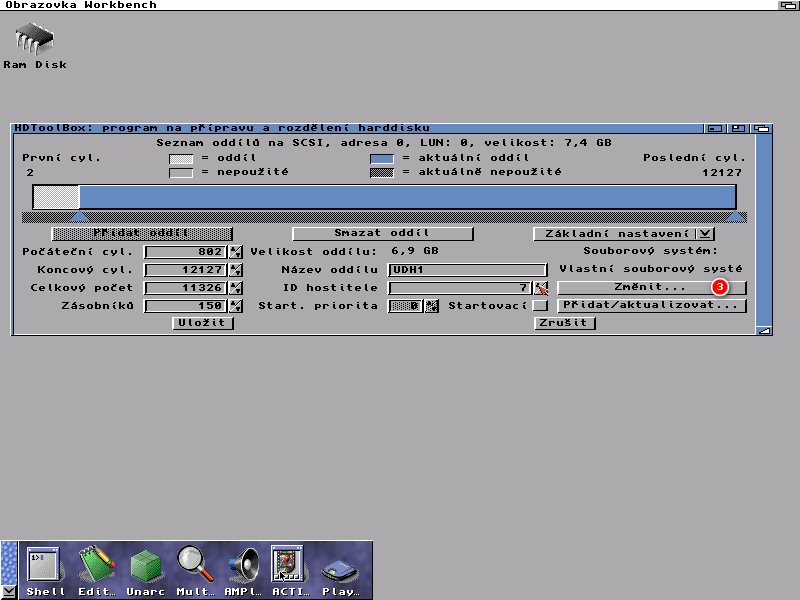The image size is (800, 600).
Task: Launch the Unarc green box icon
Action: [x=146, y=566]
